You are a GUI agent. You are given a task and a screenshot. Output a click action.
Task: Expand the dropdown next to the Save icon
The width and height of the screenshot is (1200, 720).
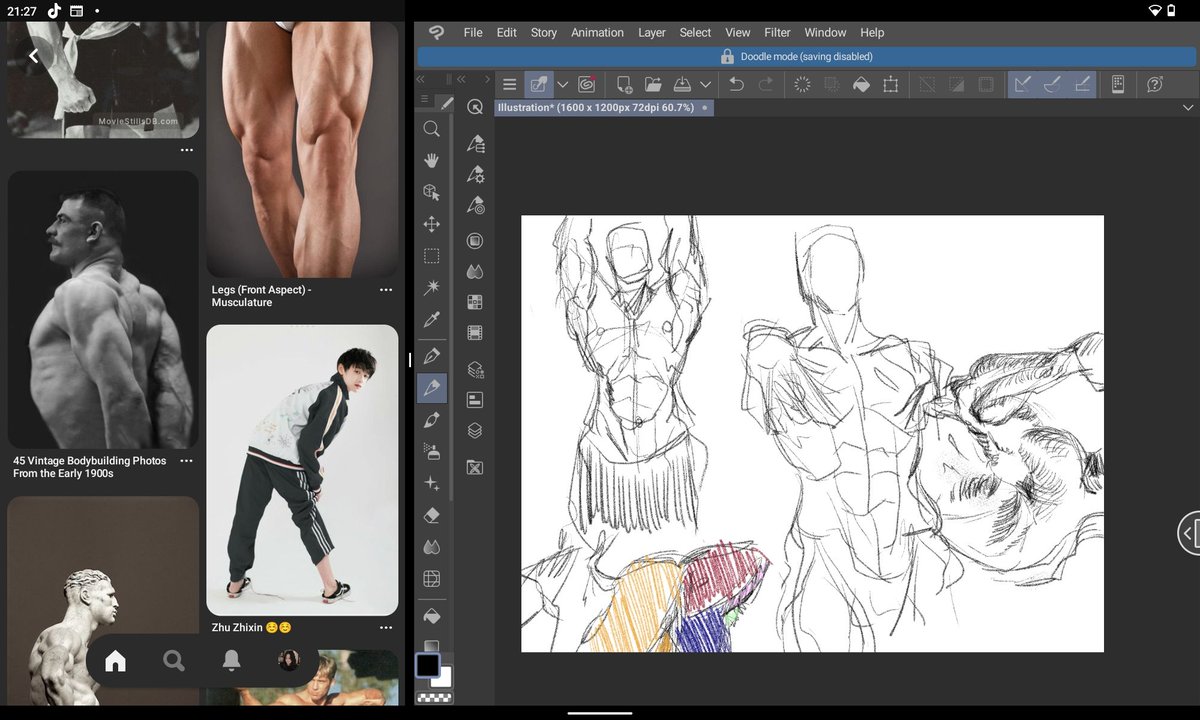click(x=705, y=85)
